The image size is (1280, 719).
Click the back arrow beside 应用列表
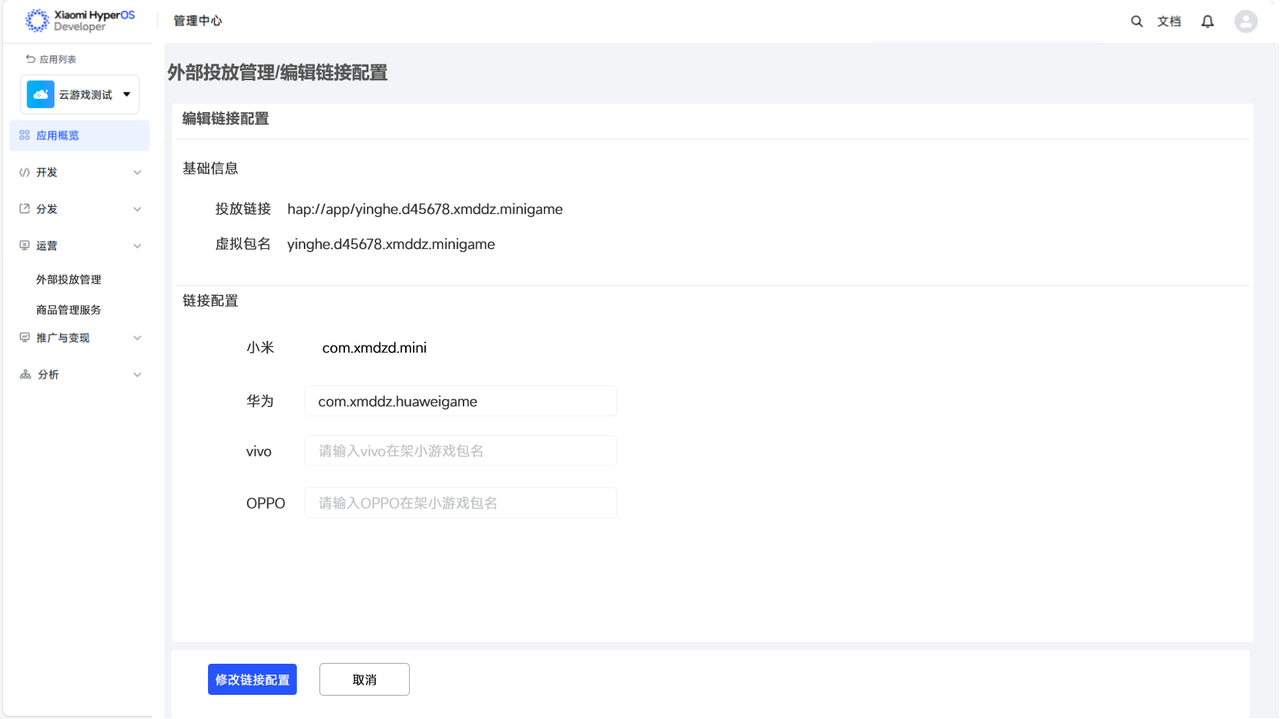(x=30, y=59)
